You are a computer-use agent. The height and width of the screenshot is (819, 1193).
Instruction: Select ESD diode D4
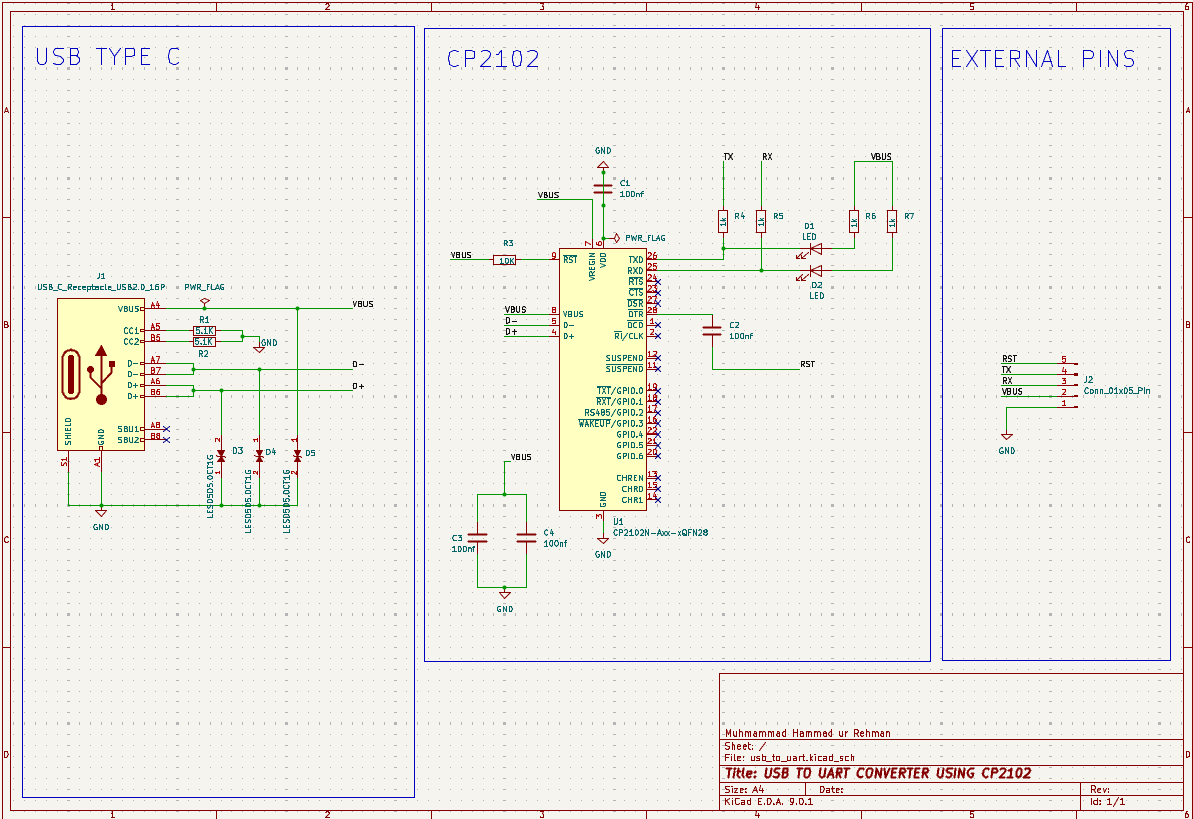(x=259, y=456)
